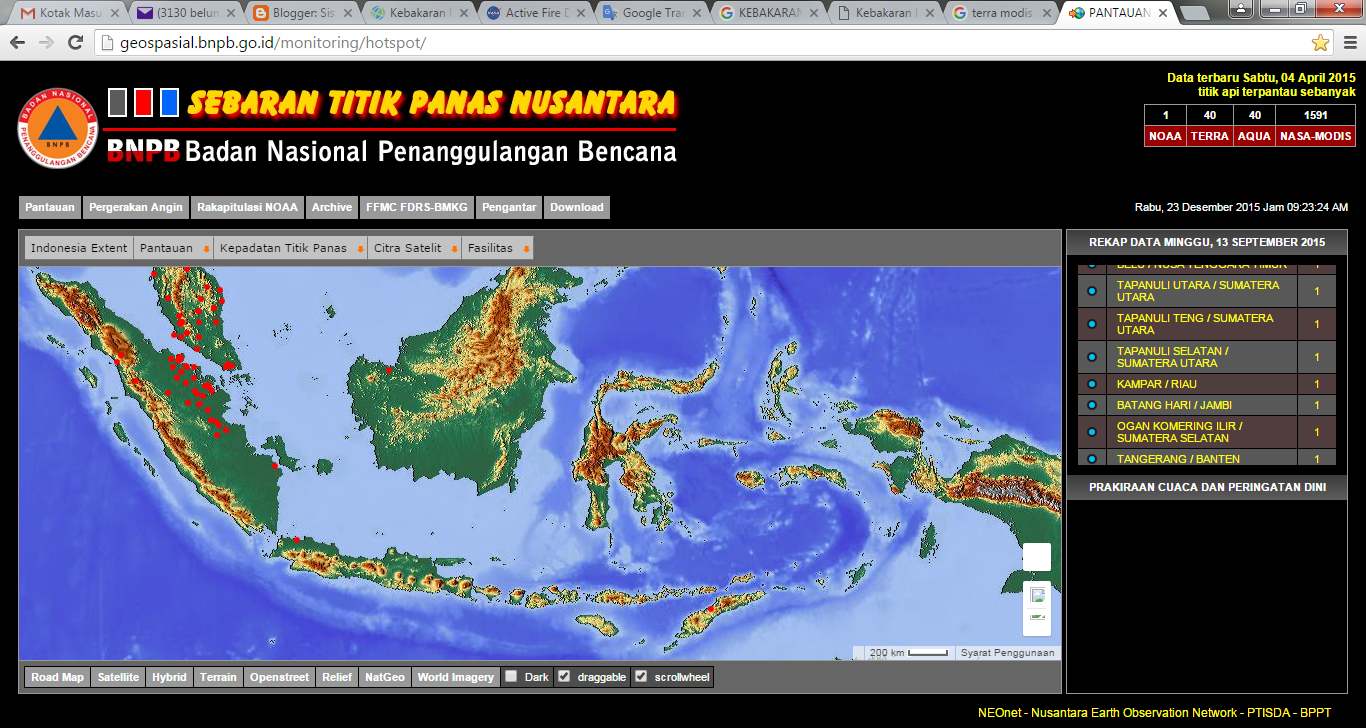Image resolution: width=1366 pixels, height=728 pixels.
Task: Expand Citra Satelit dropdown
Action: [x=415, y=248]
